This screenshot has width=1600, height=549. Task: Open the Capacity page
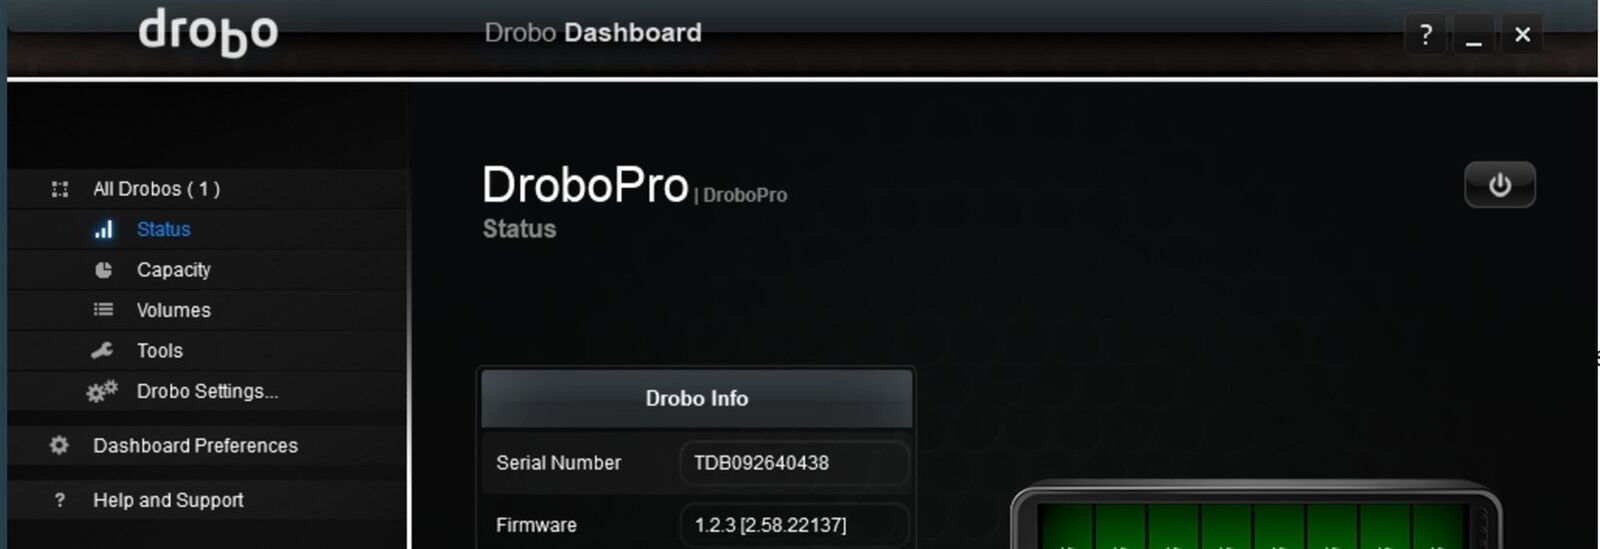[174, 270]
